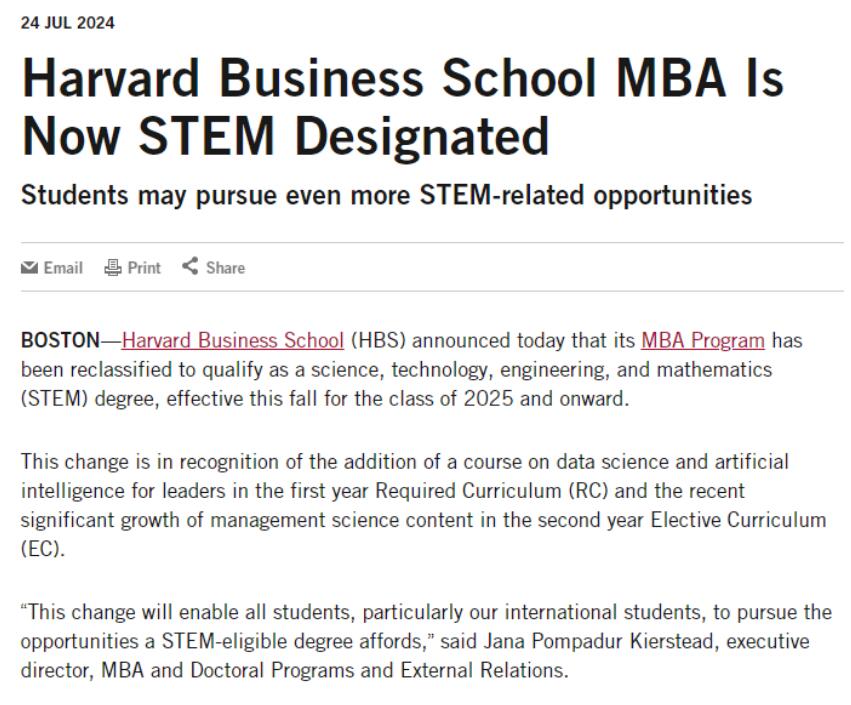Click the 'Elective Curriculum' phrase

point(738,520)
